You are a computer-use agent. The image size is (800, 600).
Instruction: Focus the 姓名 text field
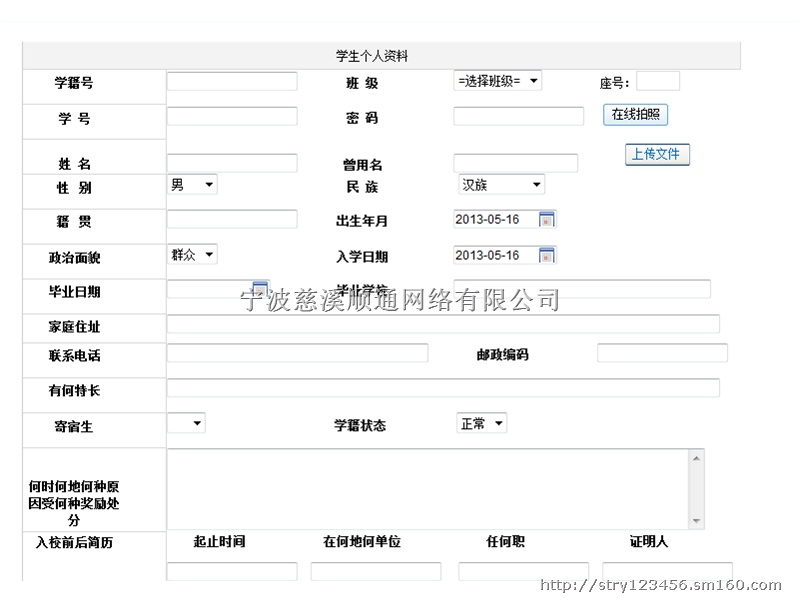232,163
